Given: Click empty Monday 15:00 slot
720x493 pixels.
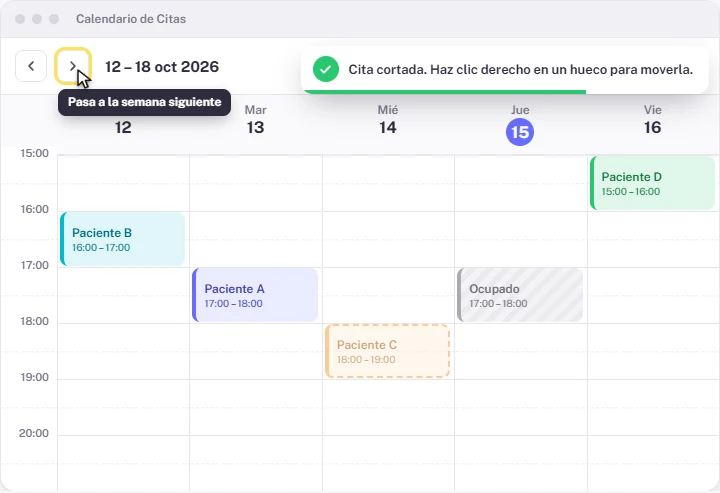Looking at the screenshot, I should 124,183.
